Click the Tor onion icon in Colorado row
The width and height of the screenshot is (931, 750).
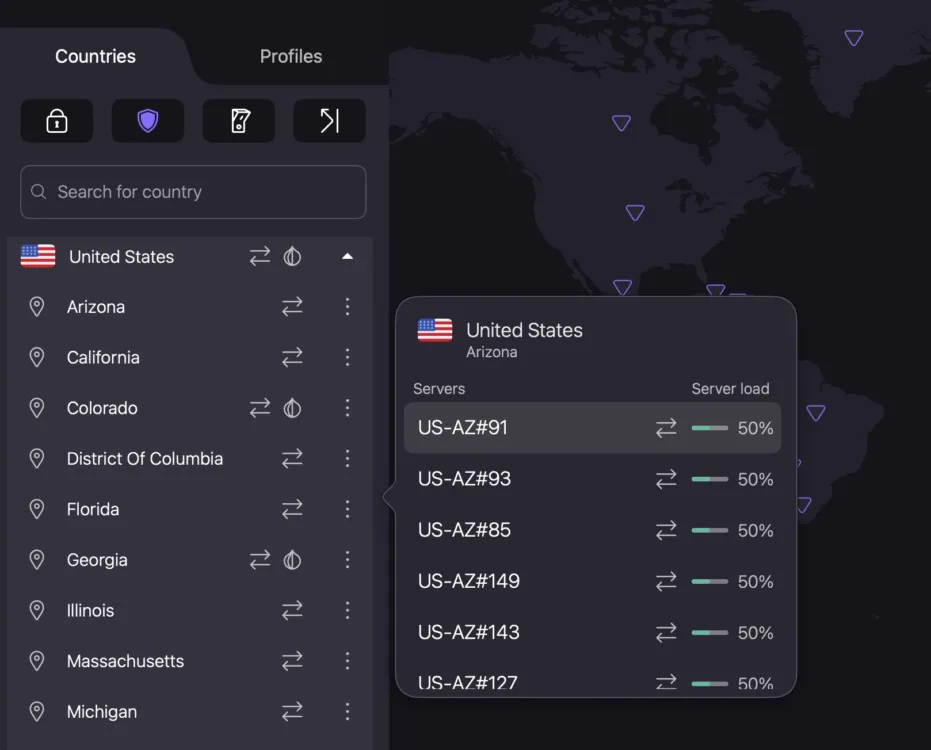click(292, 408)
